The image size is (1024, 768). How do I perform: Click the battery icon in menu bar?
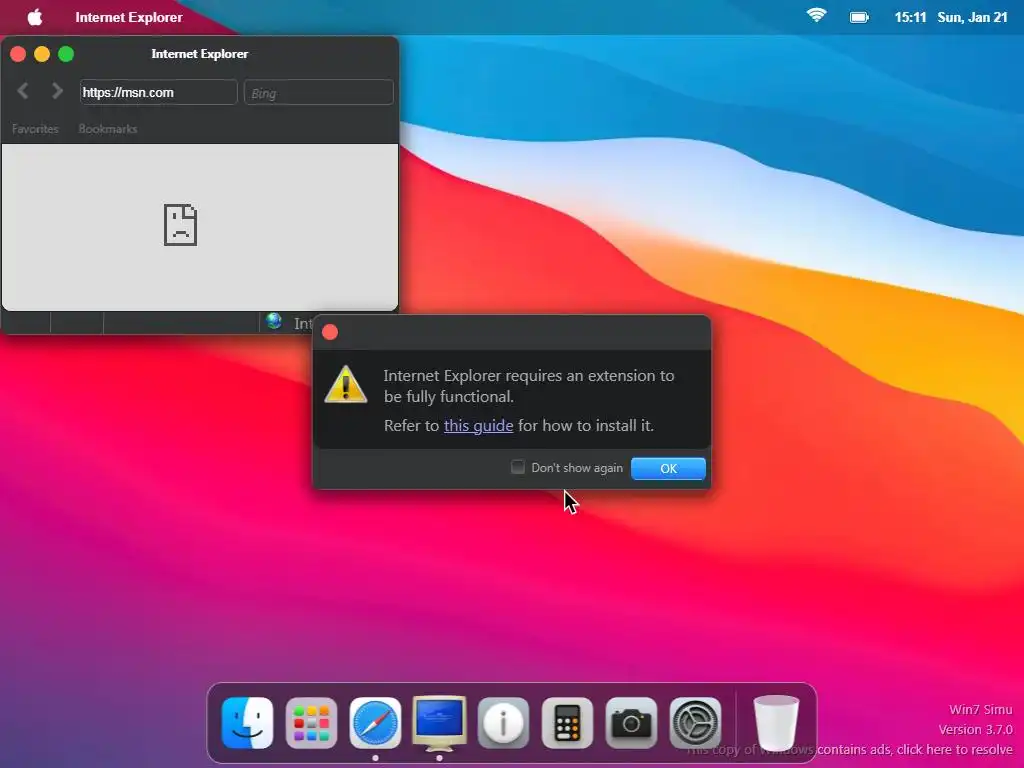[x=859, y=18]
